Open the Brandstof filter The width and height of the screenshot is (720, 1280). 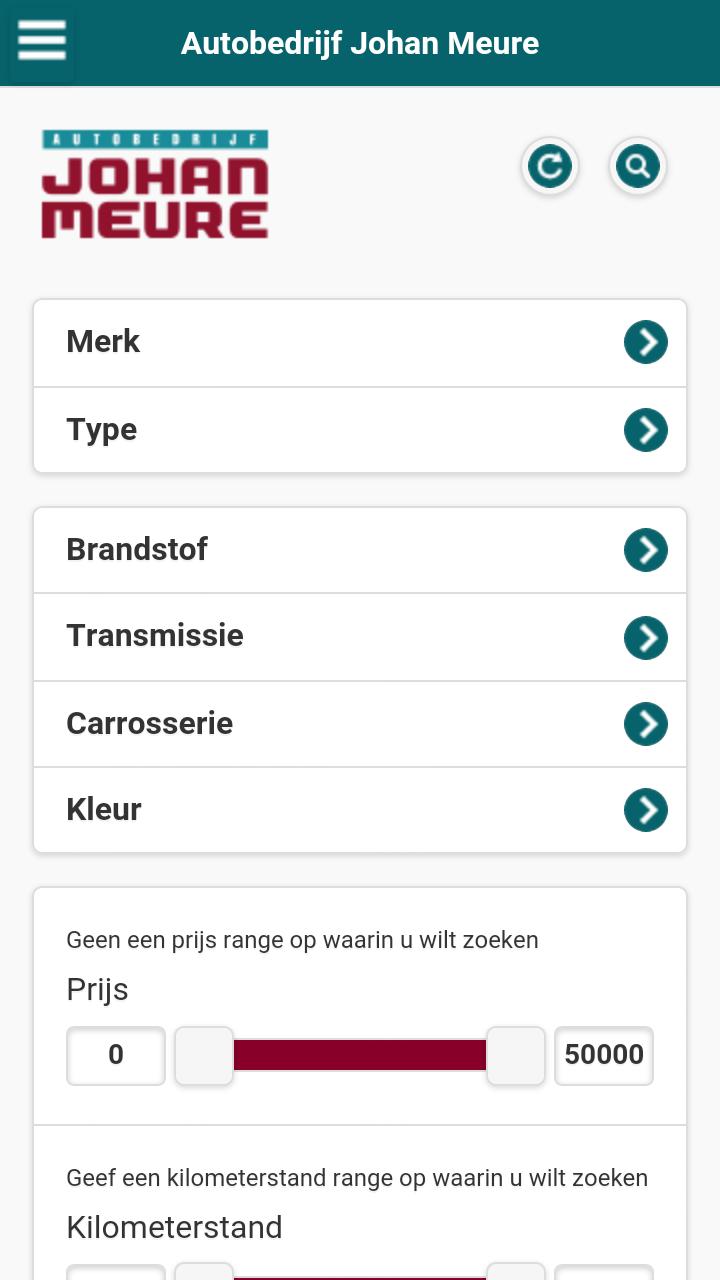300,549
